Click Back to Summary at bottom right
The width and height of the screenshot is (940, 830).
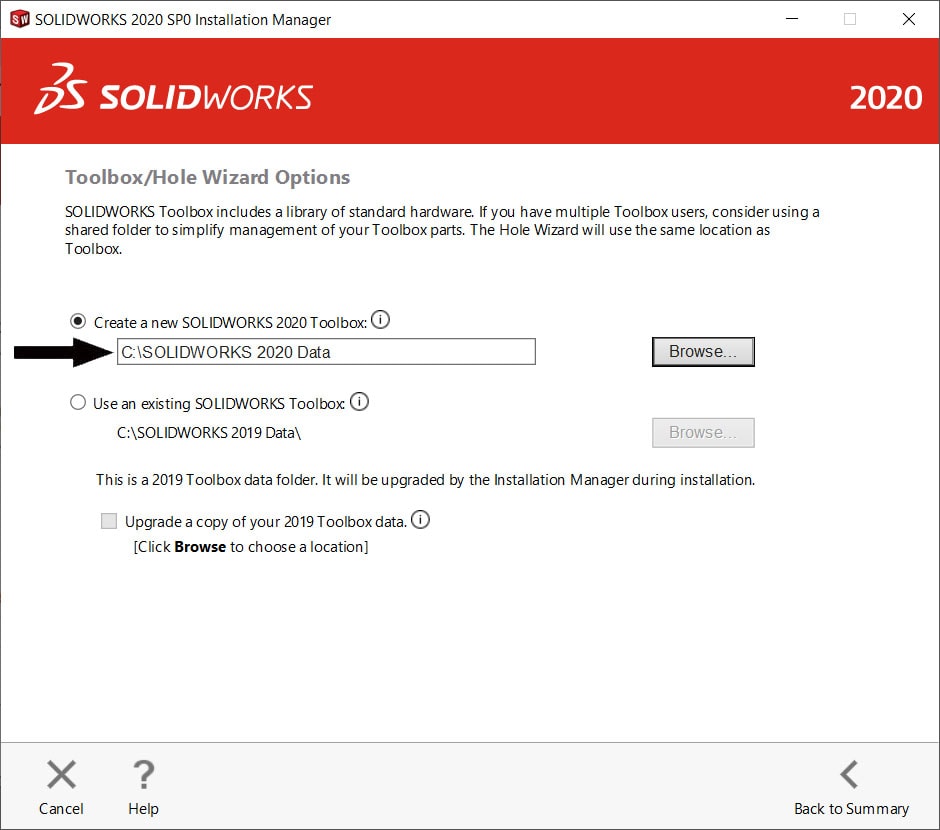[x=851, y=809]
